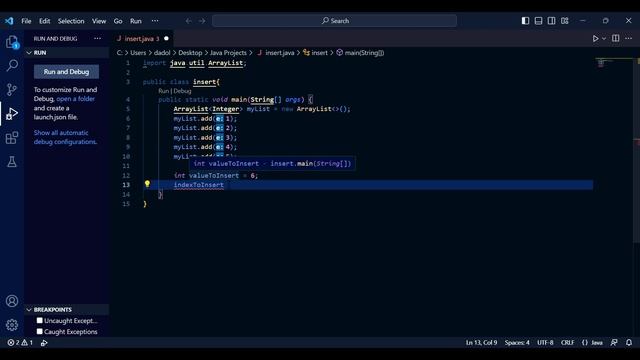Screen dimensions: 640x360
Task: Click the VS Code logo icon
Action: pyautogui.click(x=9, y=21)
